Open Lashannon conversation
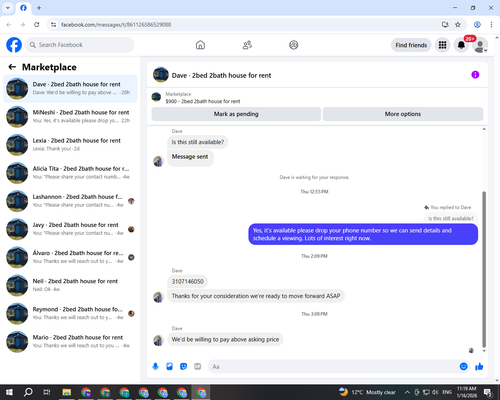500x400 pixels. (70, 201)
